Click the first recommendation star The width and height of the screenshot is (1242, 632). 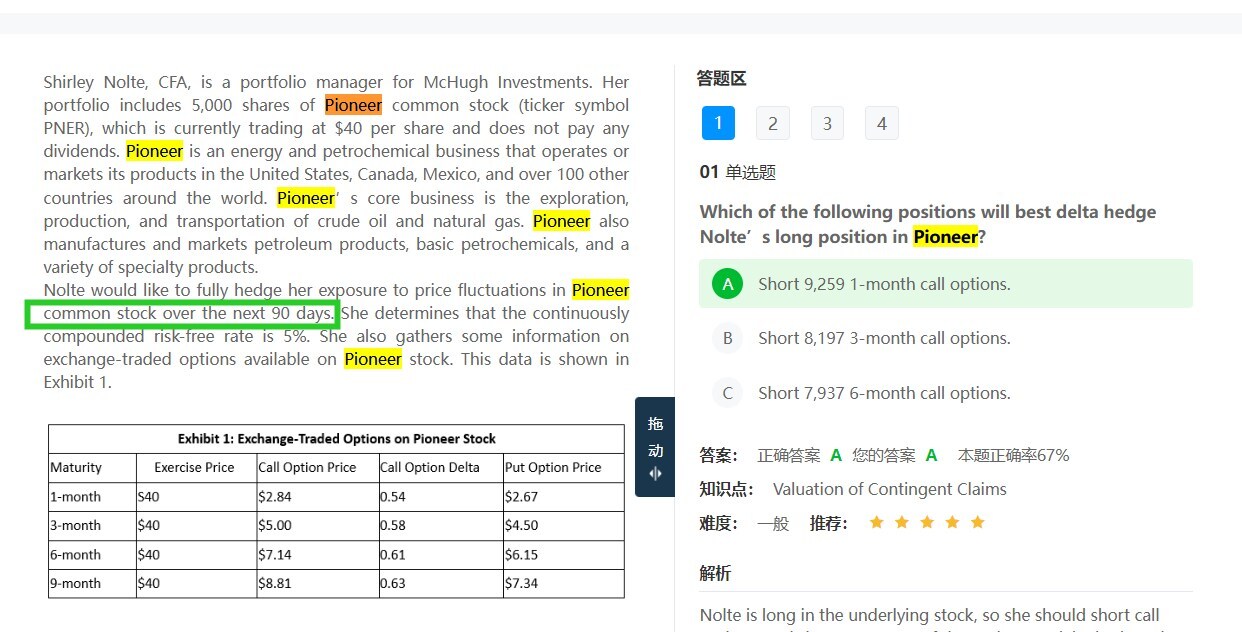point(876,522)
